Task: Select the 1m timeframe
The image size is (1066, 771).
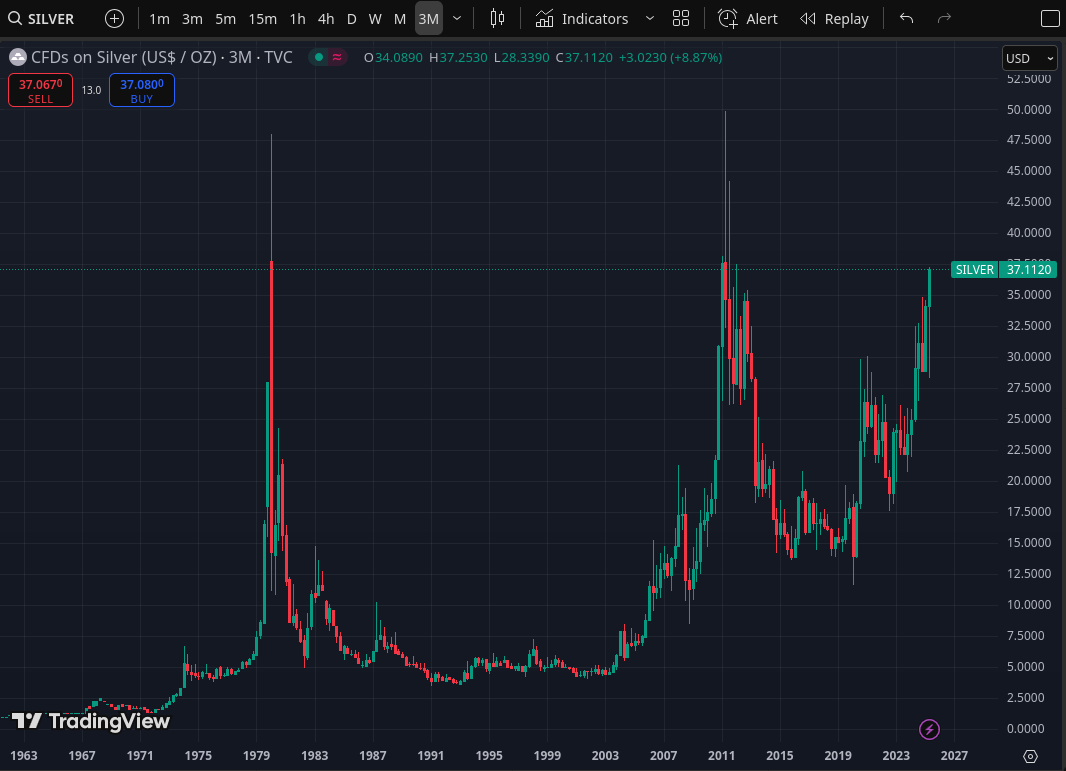Action: click(159, 18)
